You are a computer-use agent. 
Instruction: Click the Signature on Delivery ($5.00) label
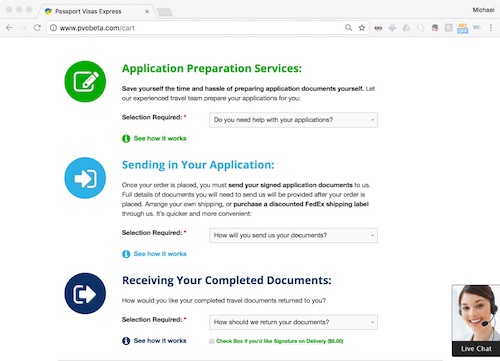pos(280,341)
